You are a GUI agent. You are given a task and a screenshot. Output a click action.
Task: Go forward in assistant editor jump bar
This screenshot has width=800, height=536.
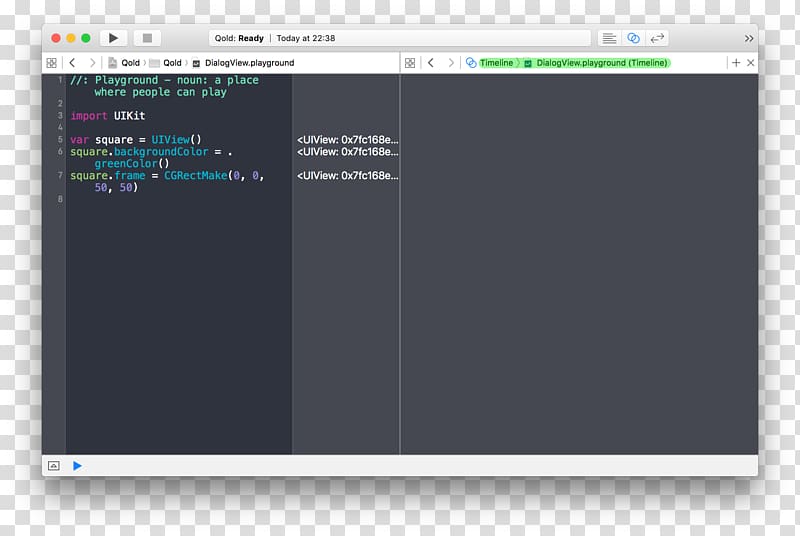click(x=451, y=63)
